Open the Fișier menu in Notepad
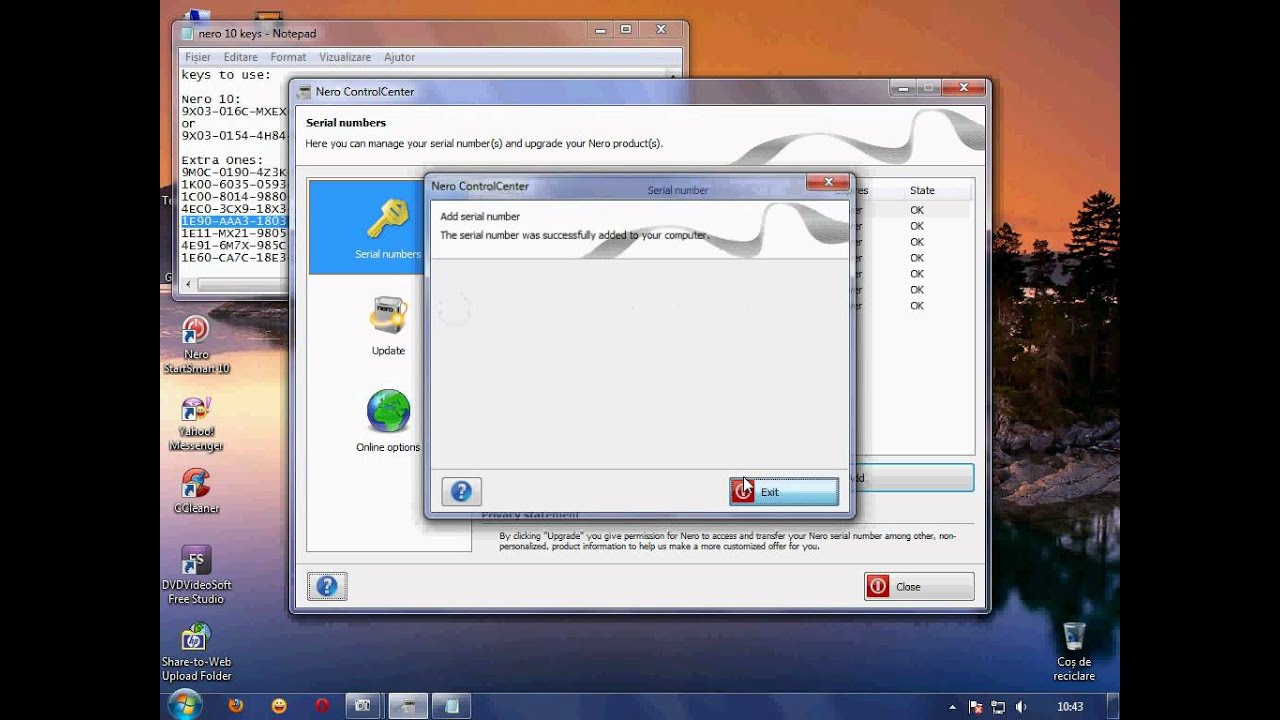Screen dimensions: 1280x720 point(198,57)
